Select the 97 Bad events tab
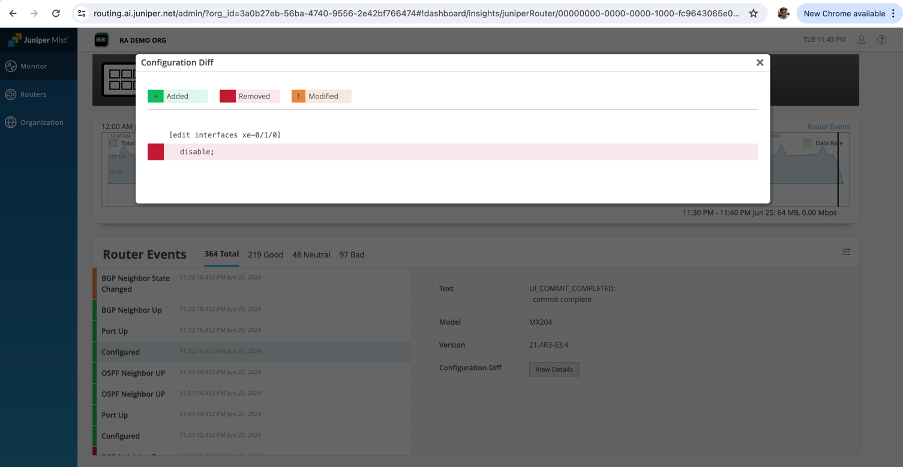This screenshot has height=468, width=904. pos(352,255)
